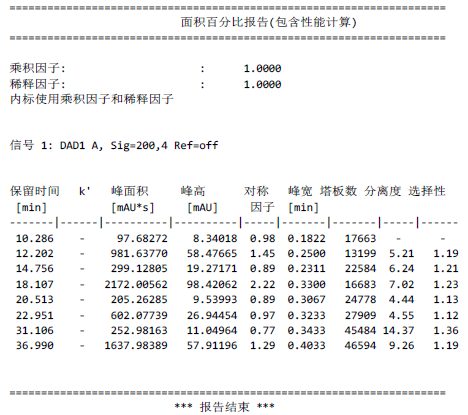
Task: Click resolution value 14.37
Action: pos(398,331)
